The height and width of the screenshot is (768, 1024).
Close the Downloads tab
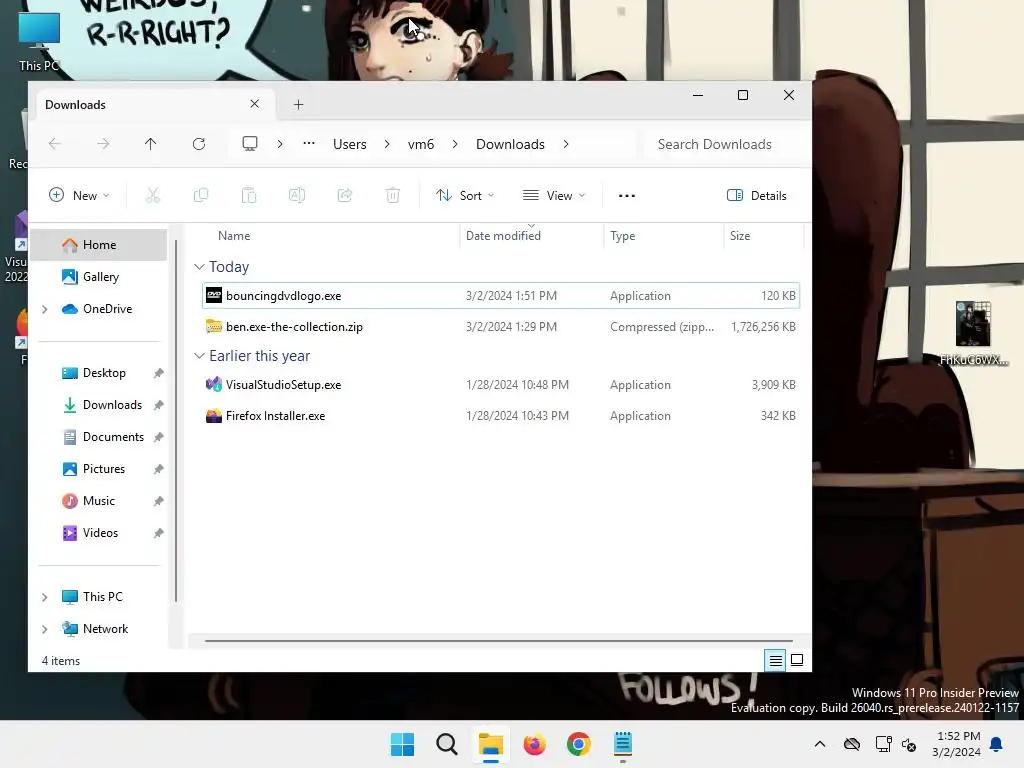coord(255,104)
